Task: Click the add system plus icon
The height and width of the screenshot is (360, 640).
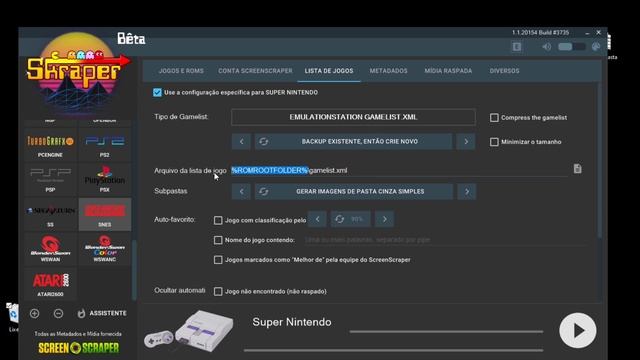Action: tap(34, 313)
